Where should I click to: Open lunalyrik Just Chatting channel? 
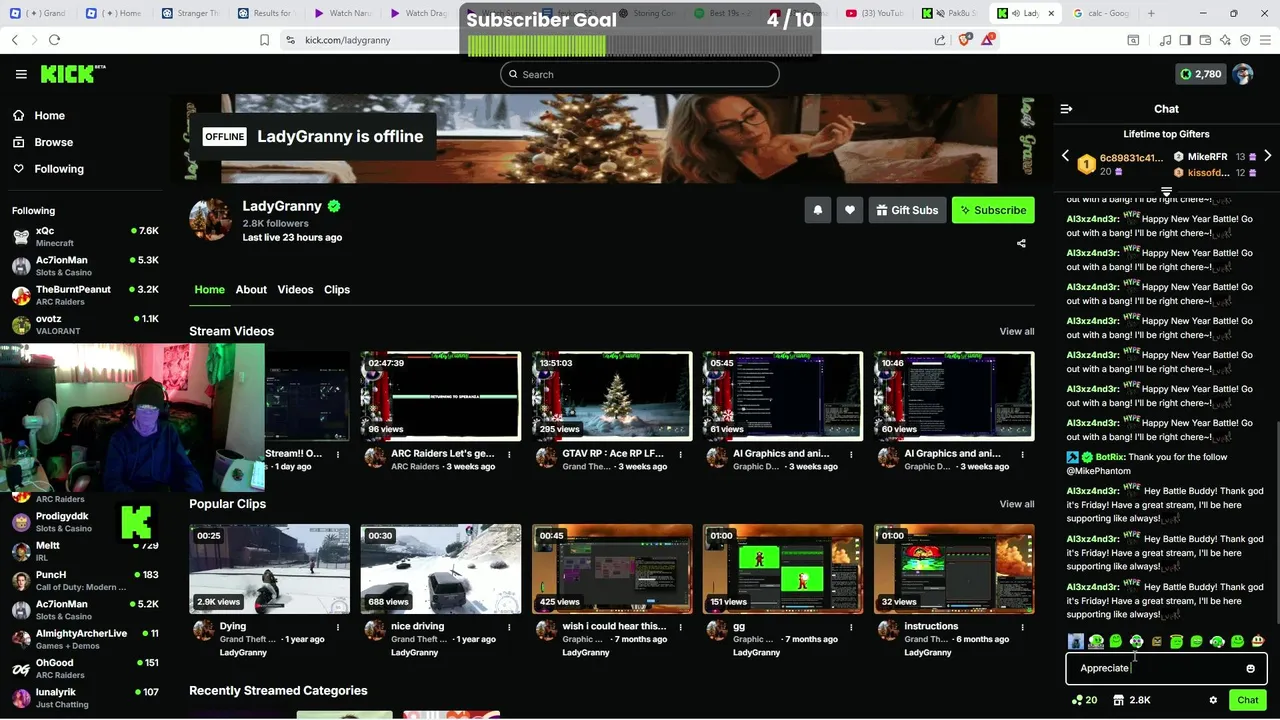(x=85, y=697)
